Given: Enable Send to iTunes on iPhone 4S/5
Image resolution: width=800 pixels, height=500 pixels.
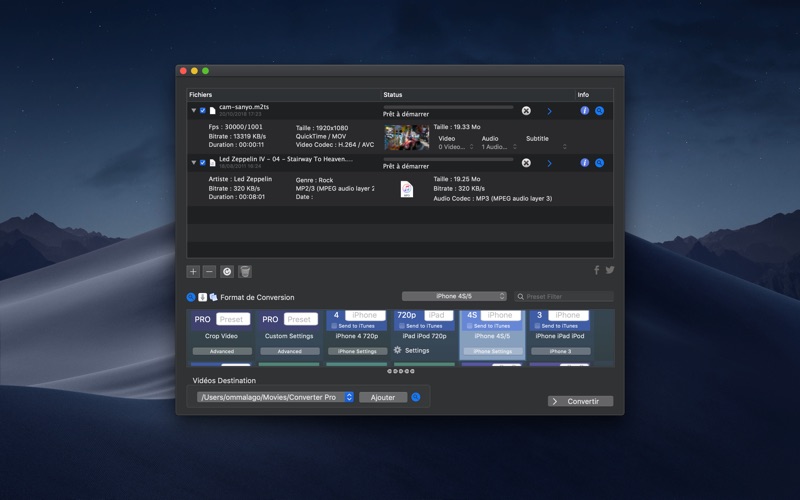Looking at the screenshot, I should pos(469,326).
